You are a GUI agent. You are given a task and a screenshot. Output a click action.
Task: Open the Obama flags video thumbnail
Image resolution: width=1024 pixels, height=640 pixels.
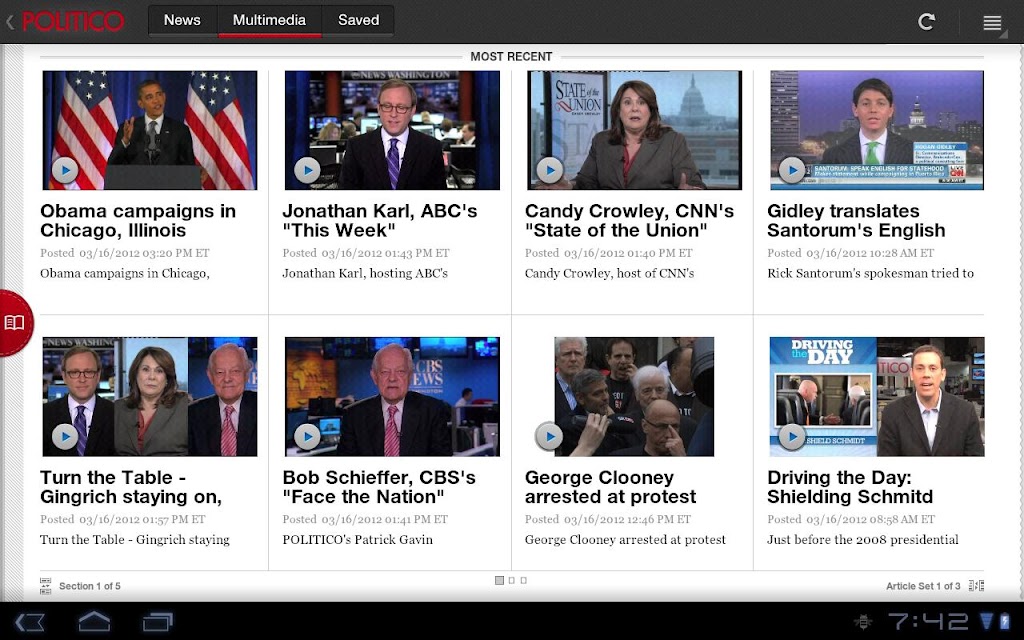[150, 130]
